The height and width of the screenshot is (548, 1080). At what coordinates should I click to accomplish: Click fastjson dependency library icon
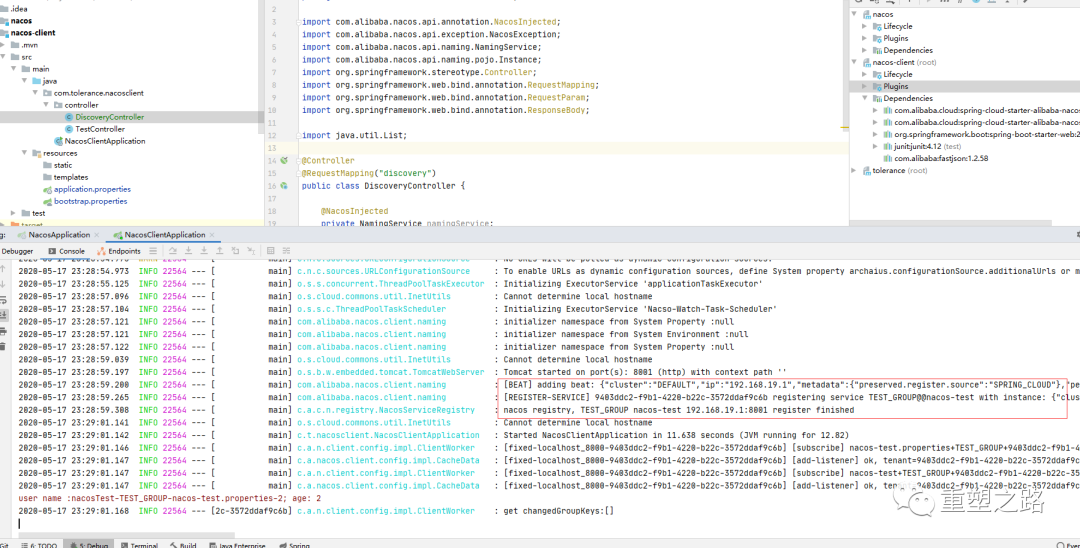pos(888,158)
